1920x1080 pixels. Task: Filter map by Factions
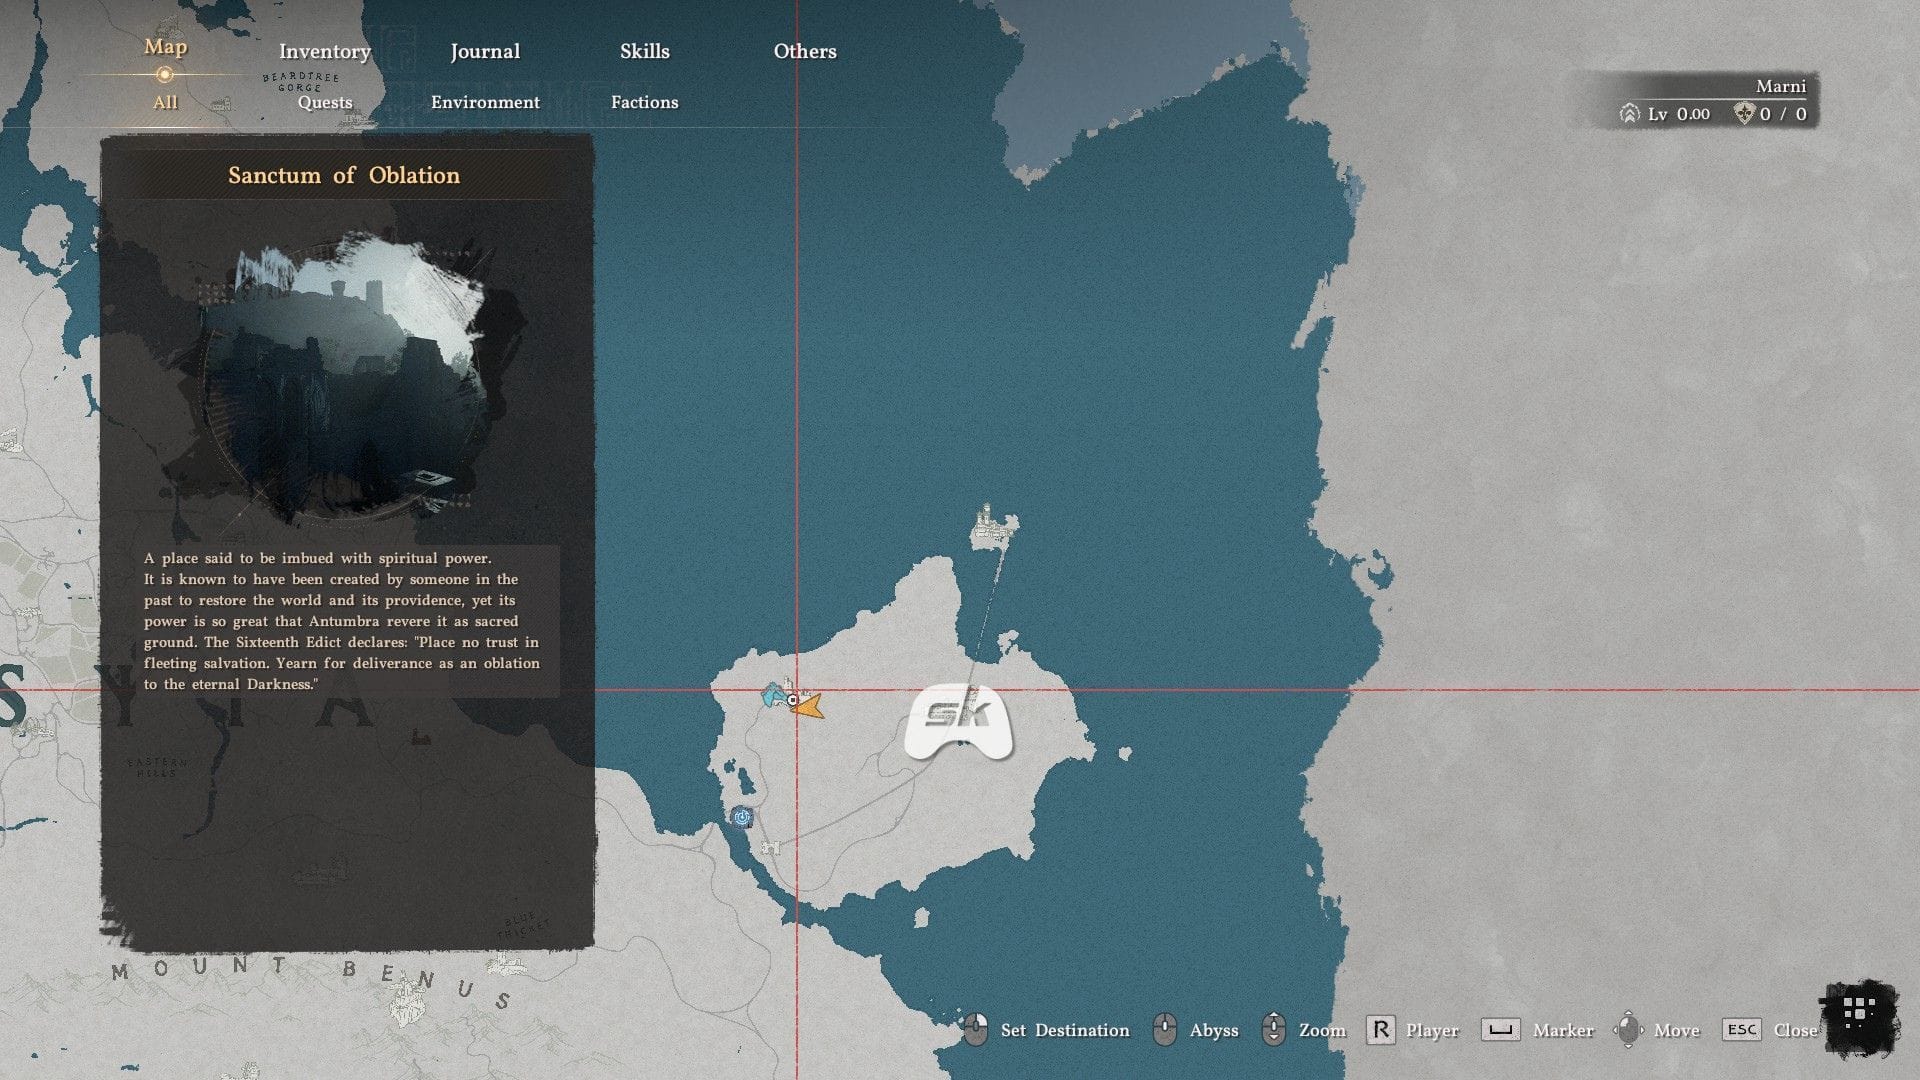pyautogui.click(x=644, y=103)
